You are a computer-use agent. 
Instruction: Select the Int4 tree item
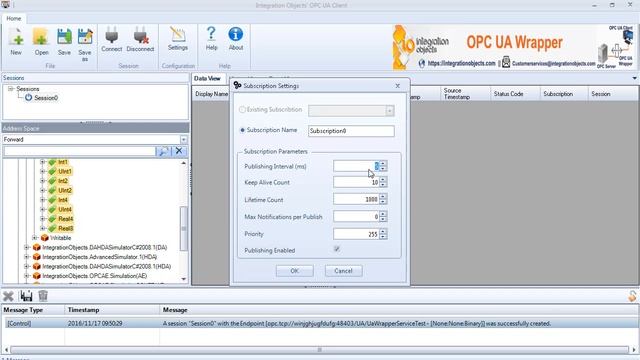(62, 200)
